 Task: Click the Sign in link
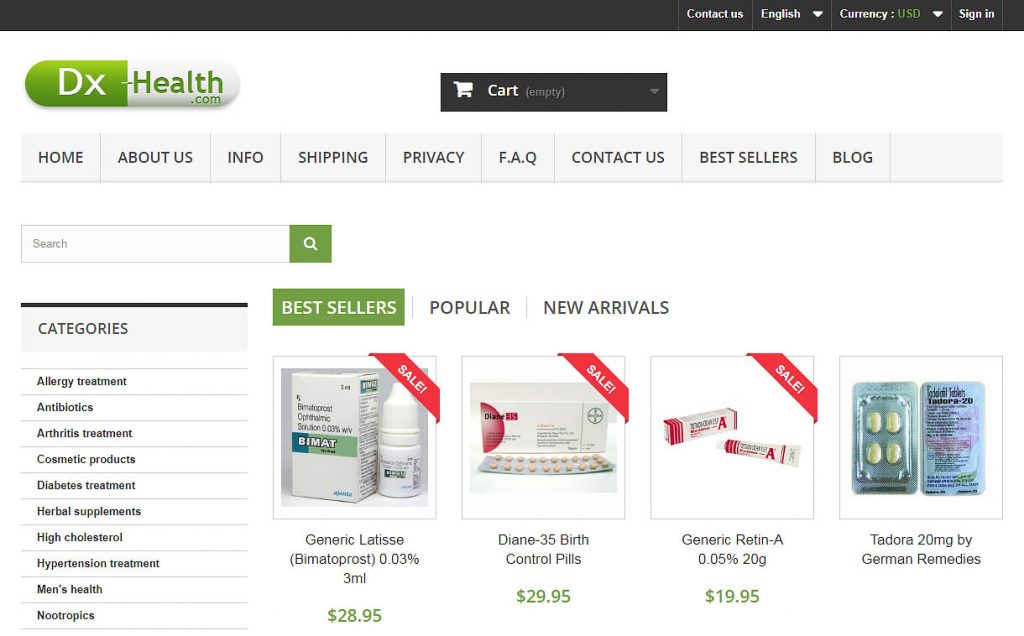pos(976,14)
